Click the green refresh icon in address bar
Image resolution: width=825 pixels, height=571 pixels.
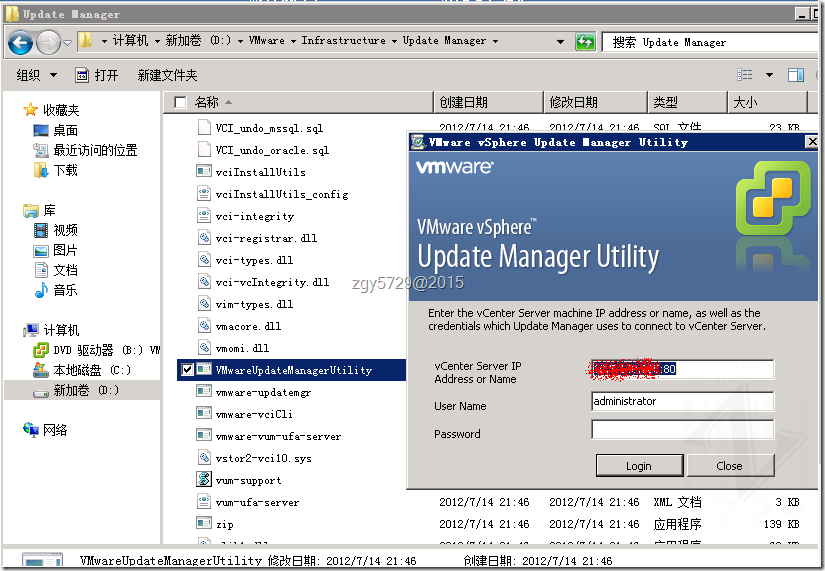(x=585, y=42)
